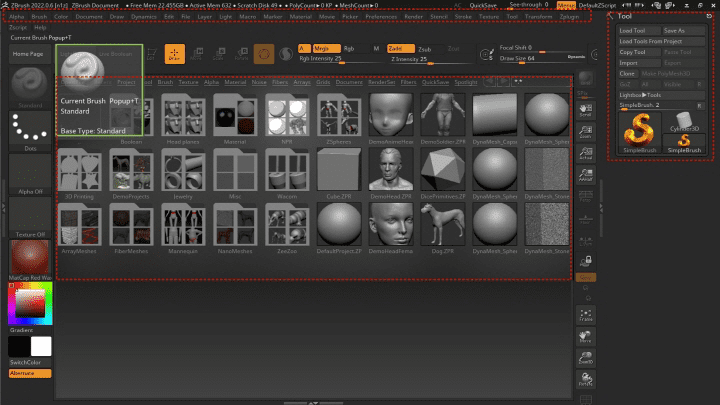Switch to Lightbox Spotlight tab
Image resolution: width=720 pixels, height=405 pixels.
pyautogui.click(x=466, y=82)
